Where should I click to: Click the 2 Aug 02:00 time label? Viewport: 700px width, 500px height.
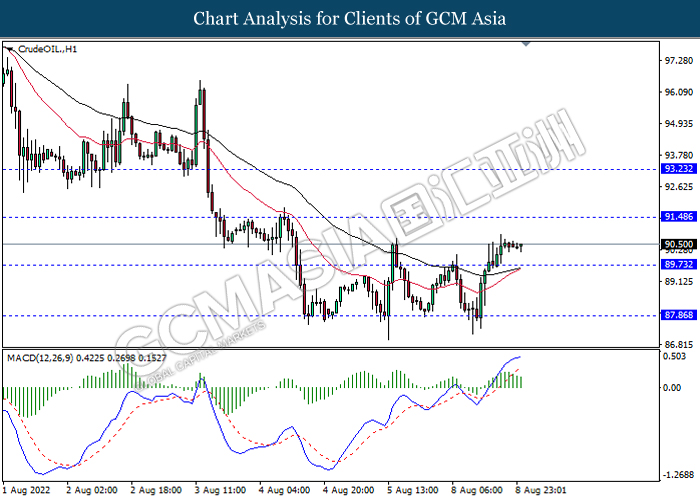pyautogui.click(x=92, y=490)
